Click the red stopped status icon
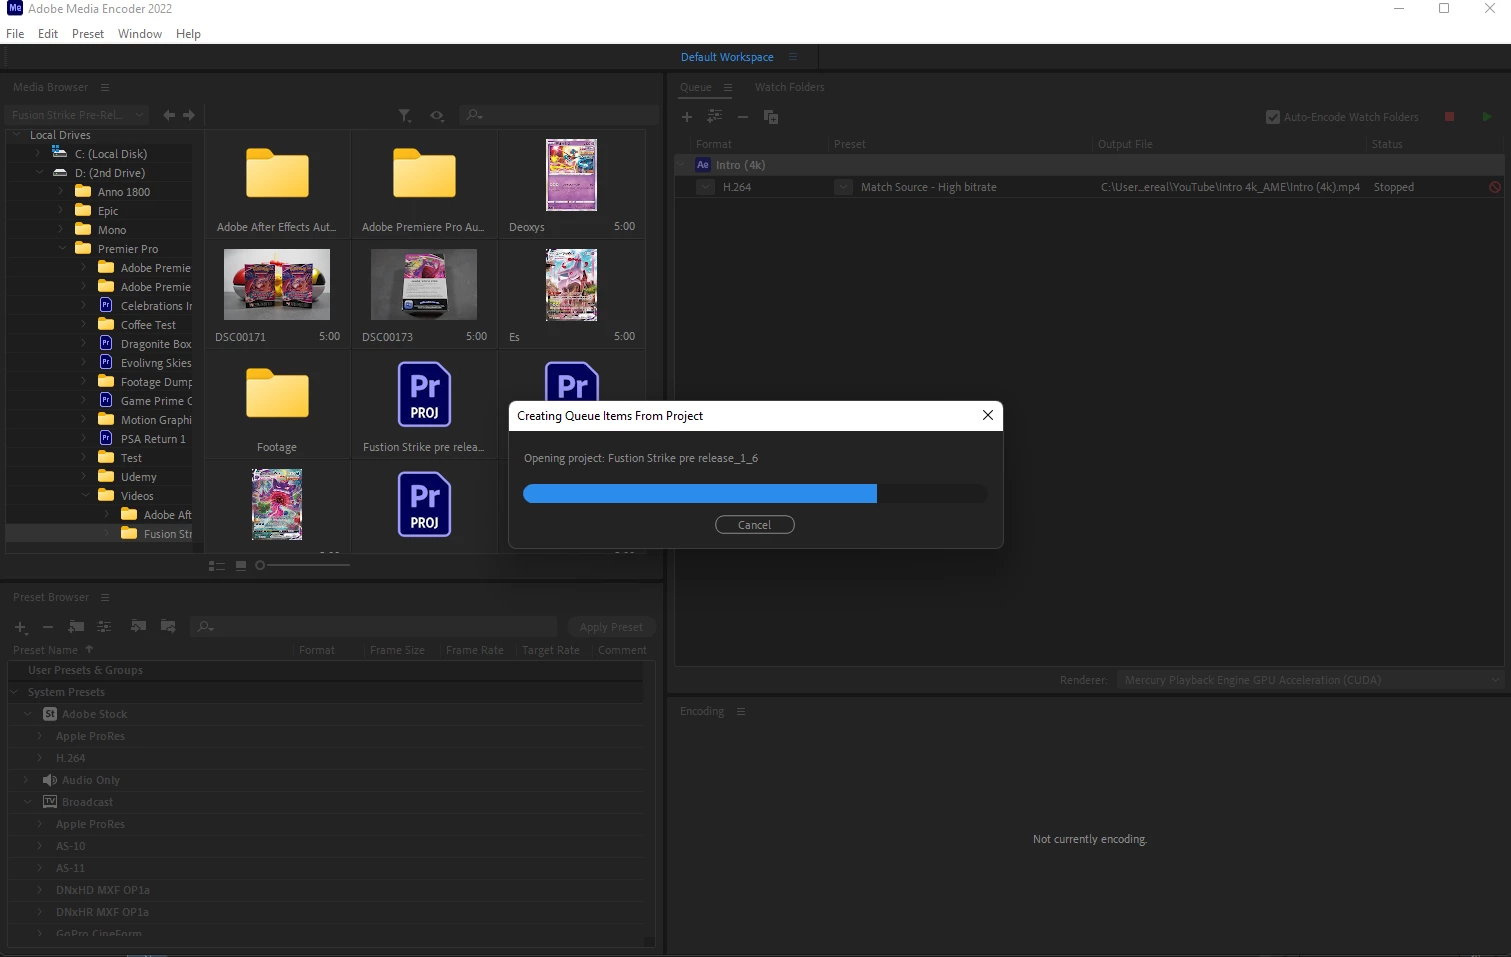This screenshot has height=957, width=1511. click(x=1494, y=187)
